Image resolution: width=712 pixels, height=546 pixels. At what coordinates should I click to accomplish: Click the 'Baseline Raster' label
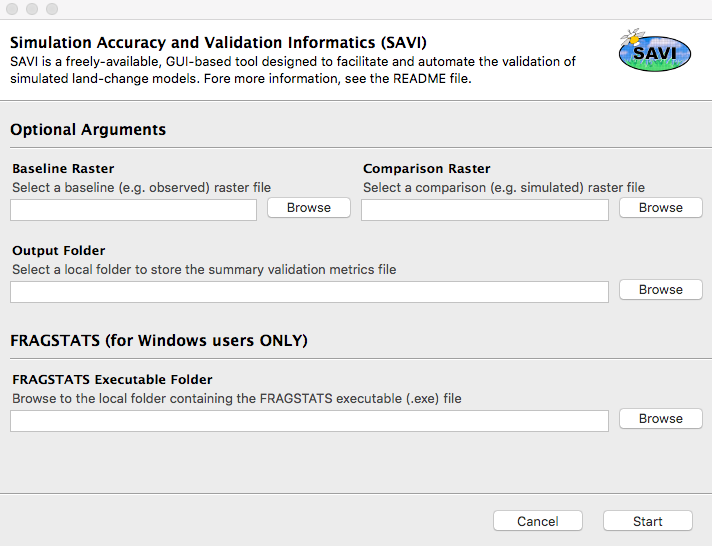[x=63, y=169]
